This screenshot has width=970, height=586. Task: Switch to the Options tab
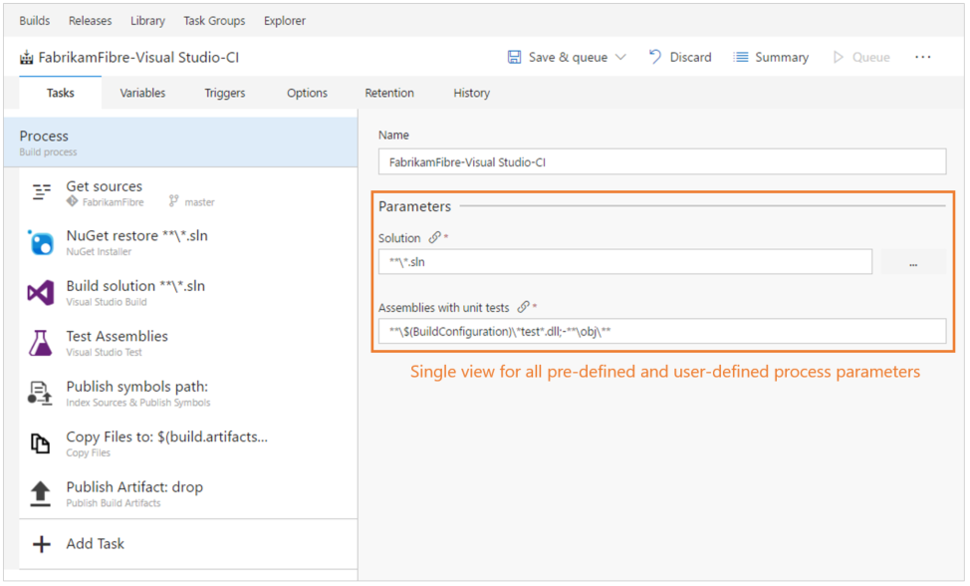click(307, 93)
